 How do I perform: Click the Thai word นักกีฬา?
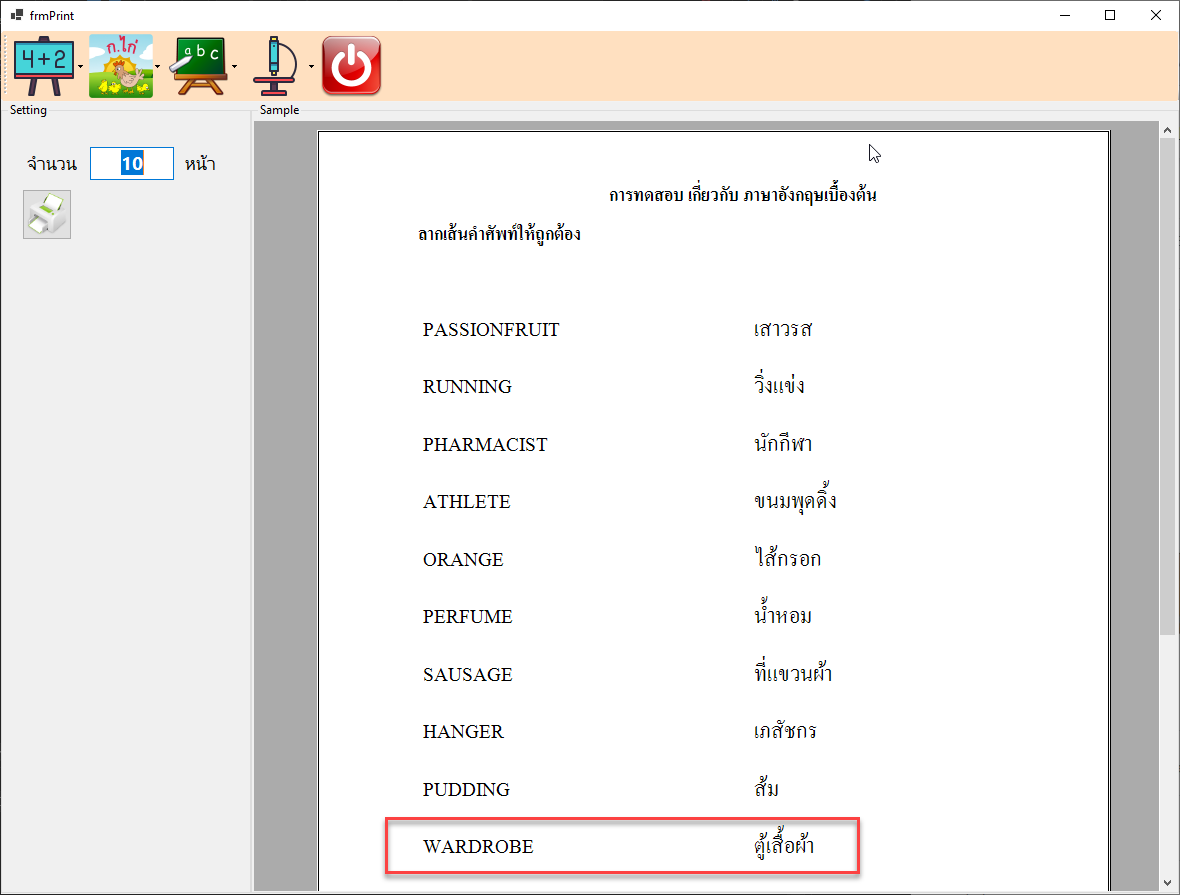click(x=783, y=443)
